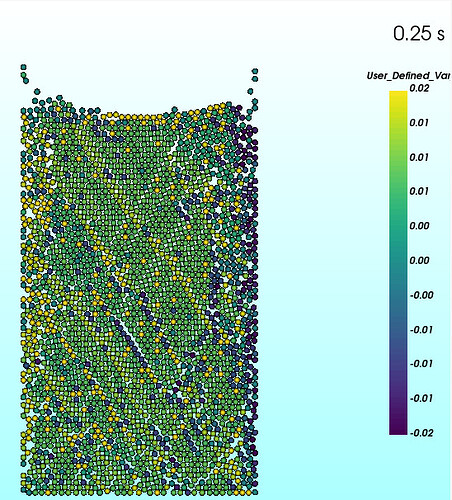The width and height of the screenshot is (452, 500).
Task: Pick the yellow top end of color bar
Action: tap(398, 95)
